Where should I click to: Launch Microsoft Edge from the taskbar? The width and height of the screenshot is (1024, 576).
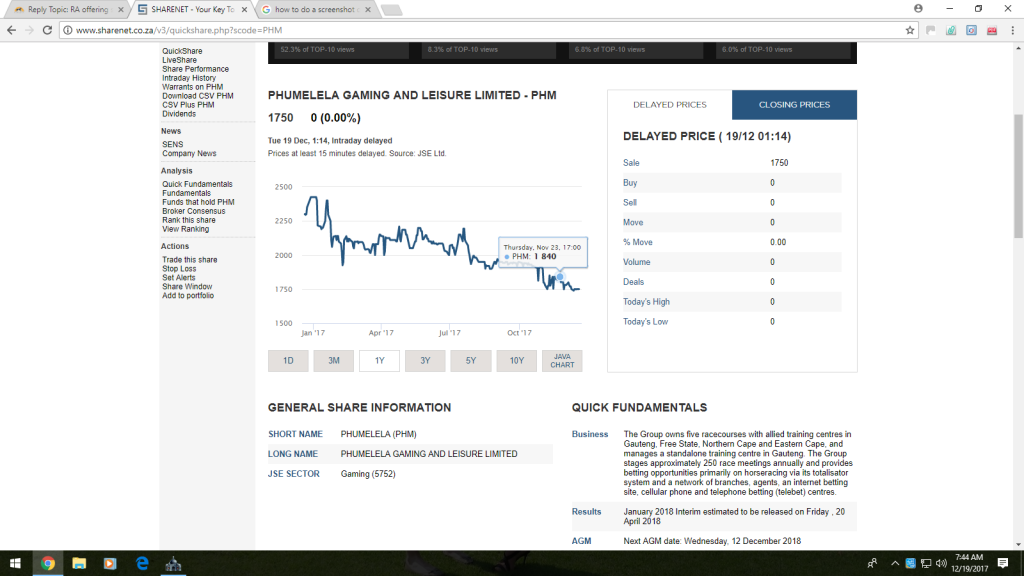pos(142,563)
